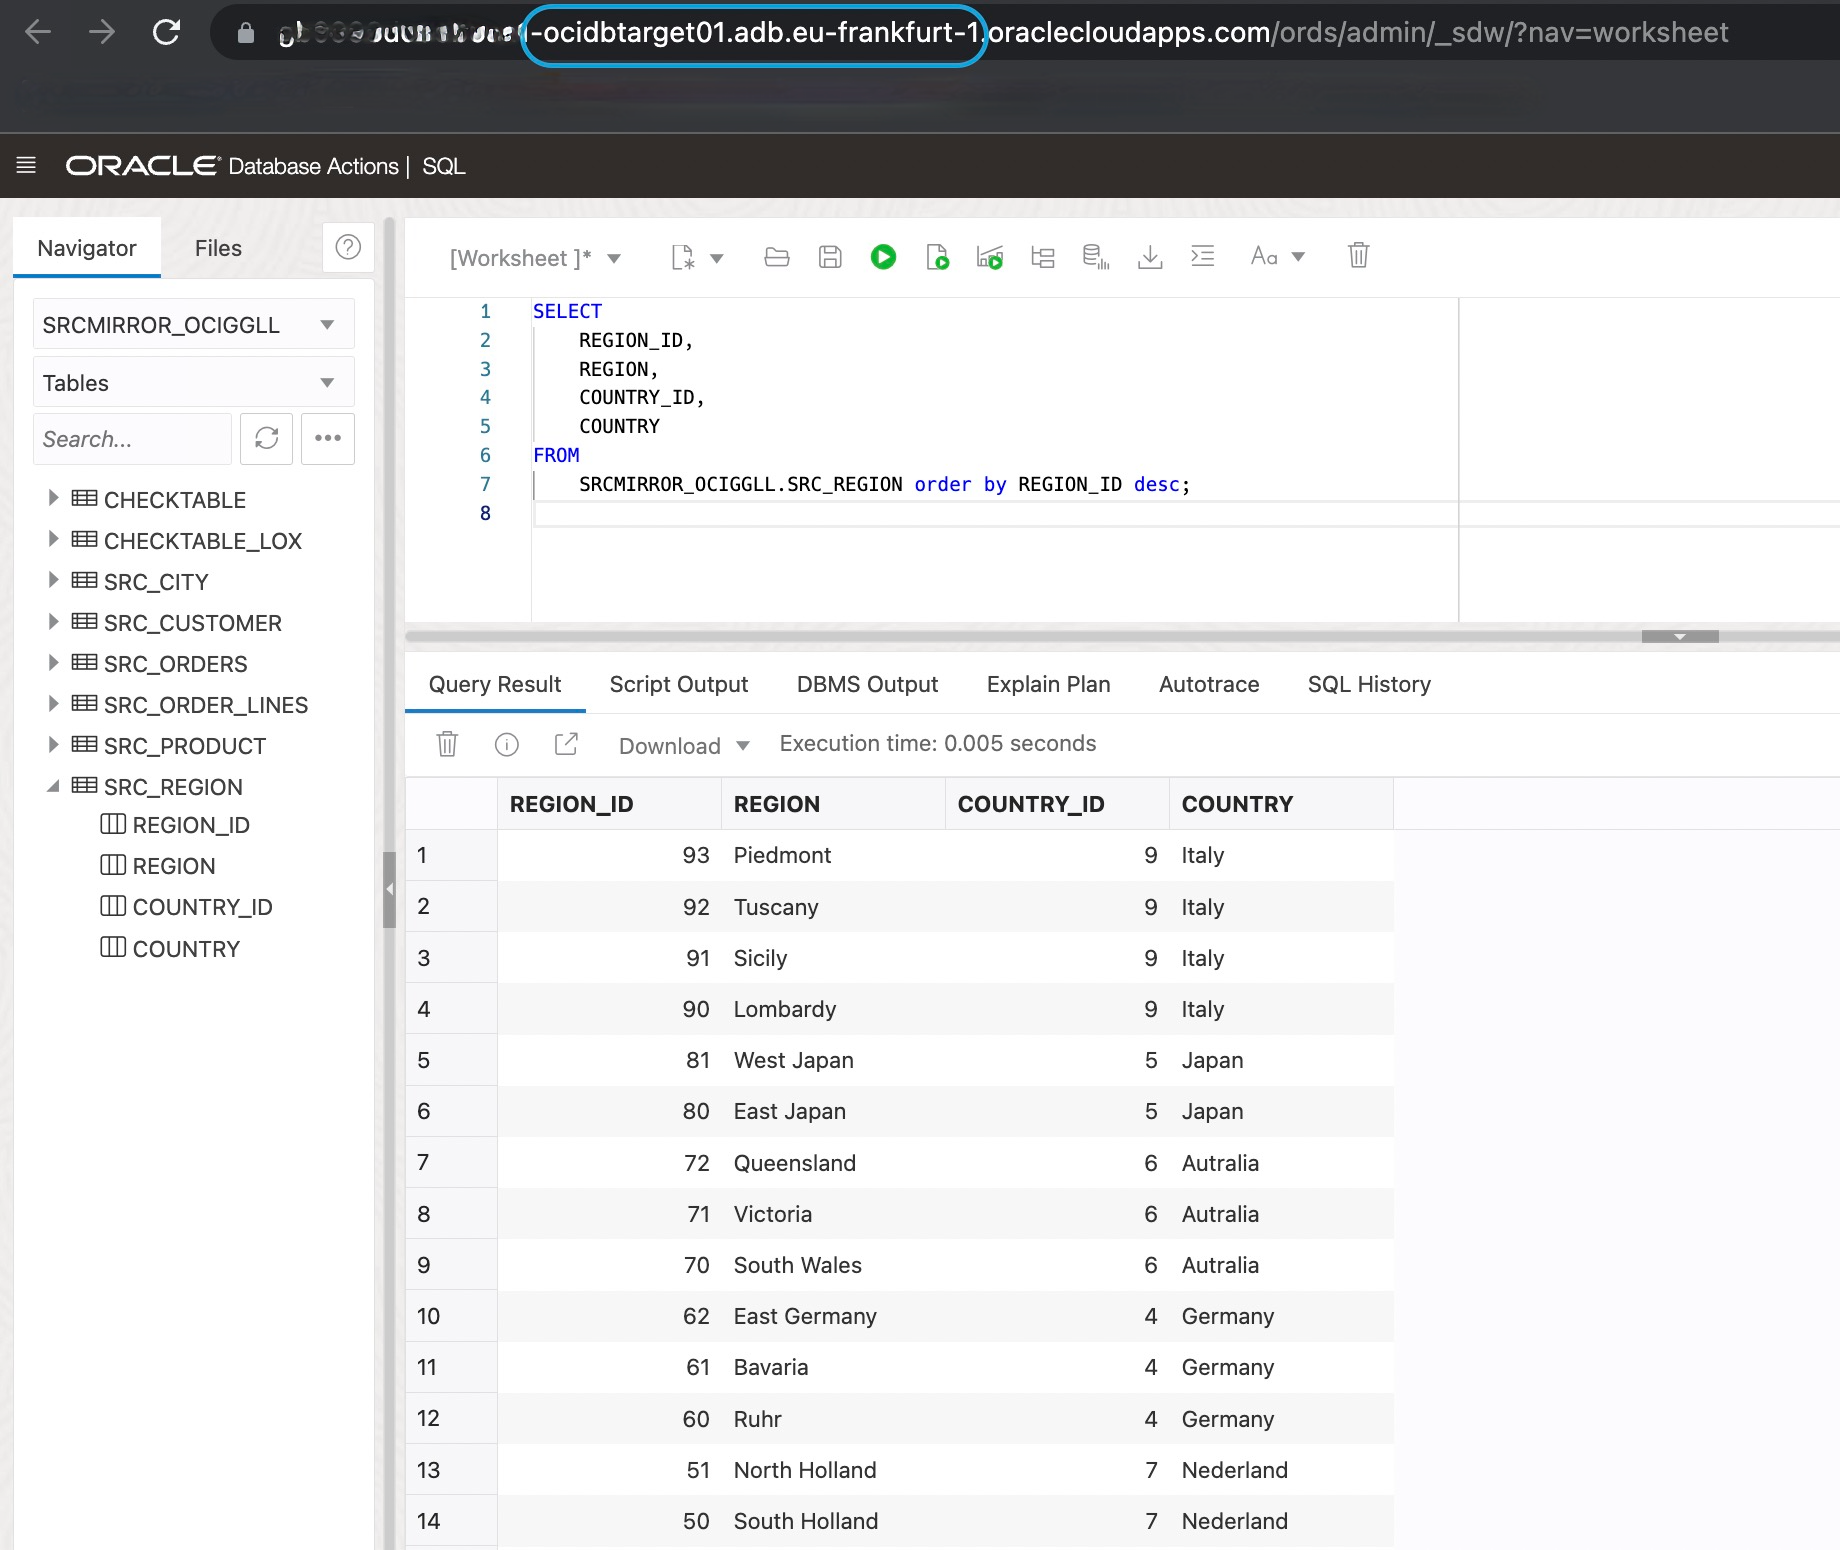Select the SRC_ORDER_LINES table
The height and width of the screenshot is (1550, 1840).
coord(205,705)
